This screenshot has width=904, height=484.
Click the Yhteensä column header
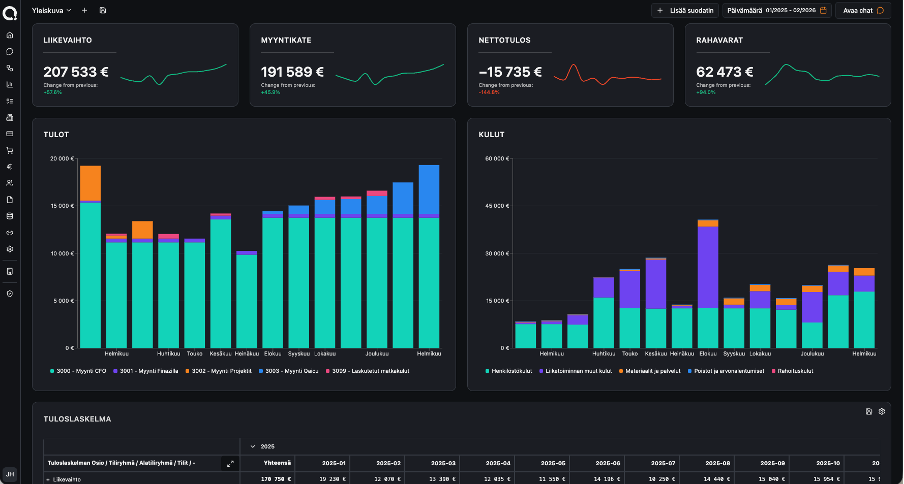pyautogui.click(x=276, y=463)
